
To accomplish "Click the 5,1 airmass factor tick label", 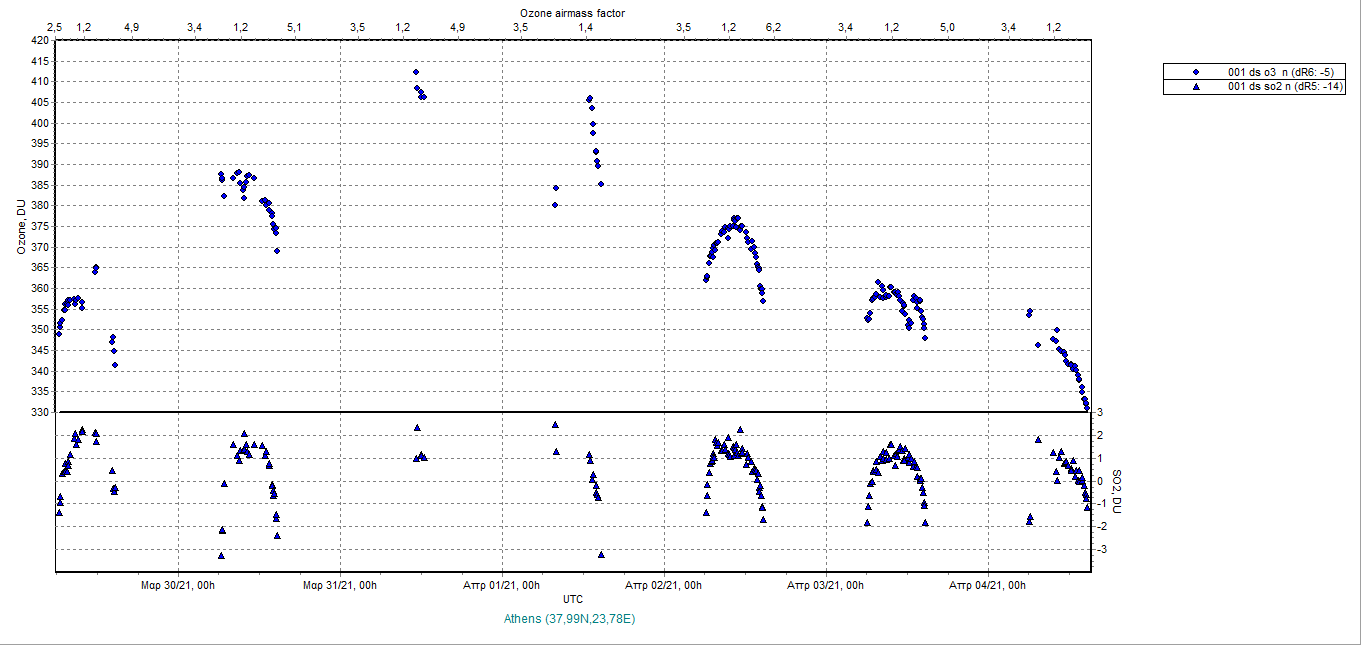I will click(x=294, y=27).
